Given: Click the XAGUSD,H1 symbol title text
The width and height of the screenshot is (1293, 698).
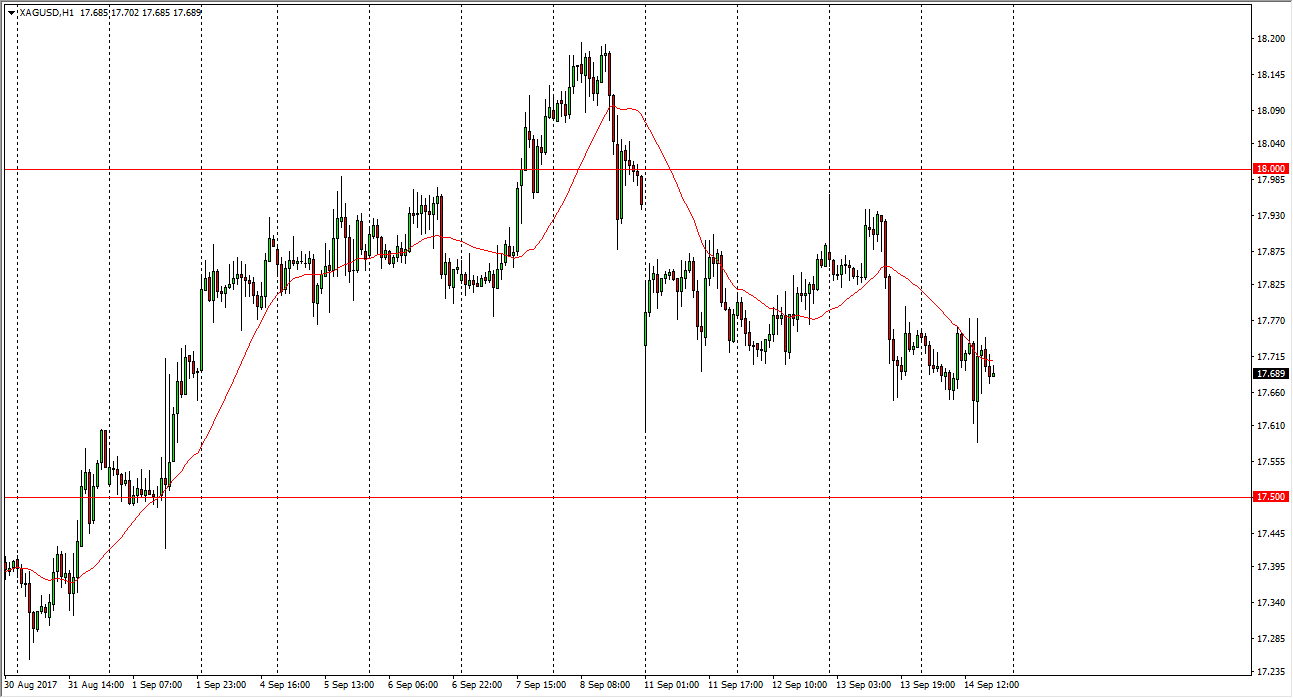Looking at the screenshot, I should (46, 13).
